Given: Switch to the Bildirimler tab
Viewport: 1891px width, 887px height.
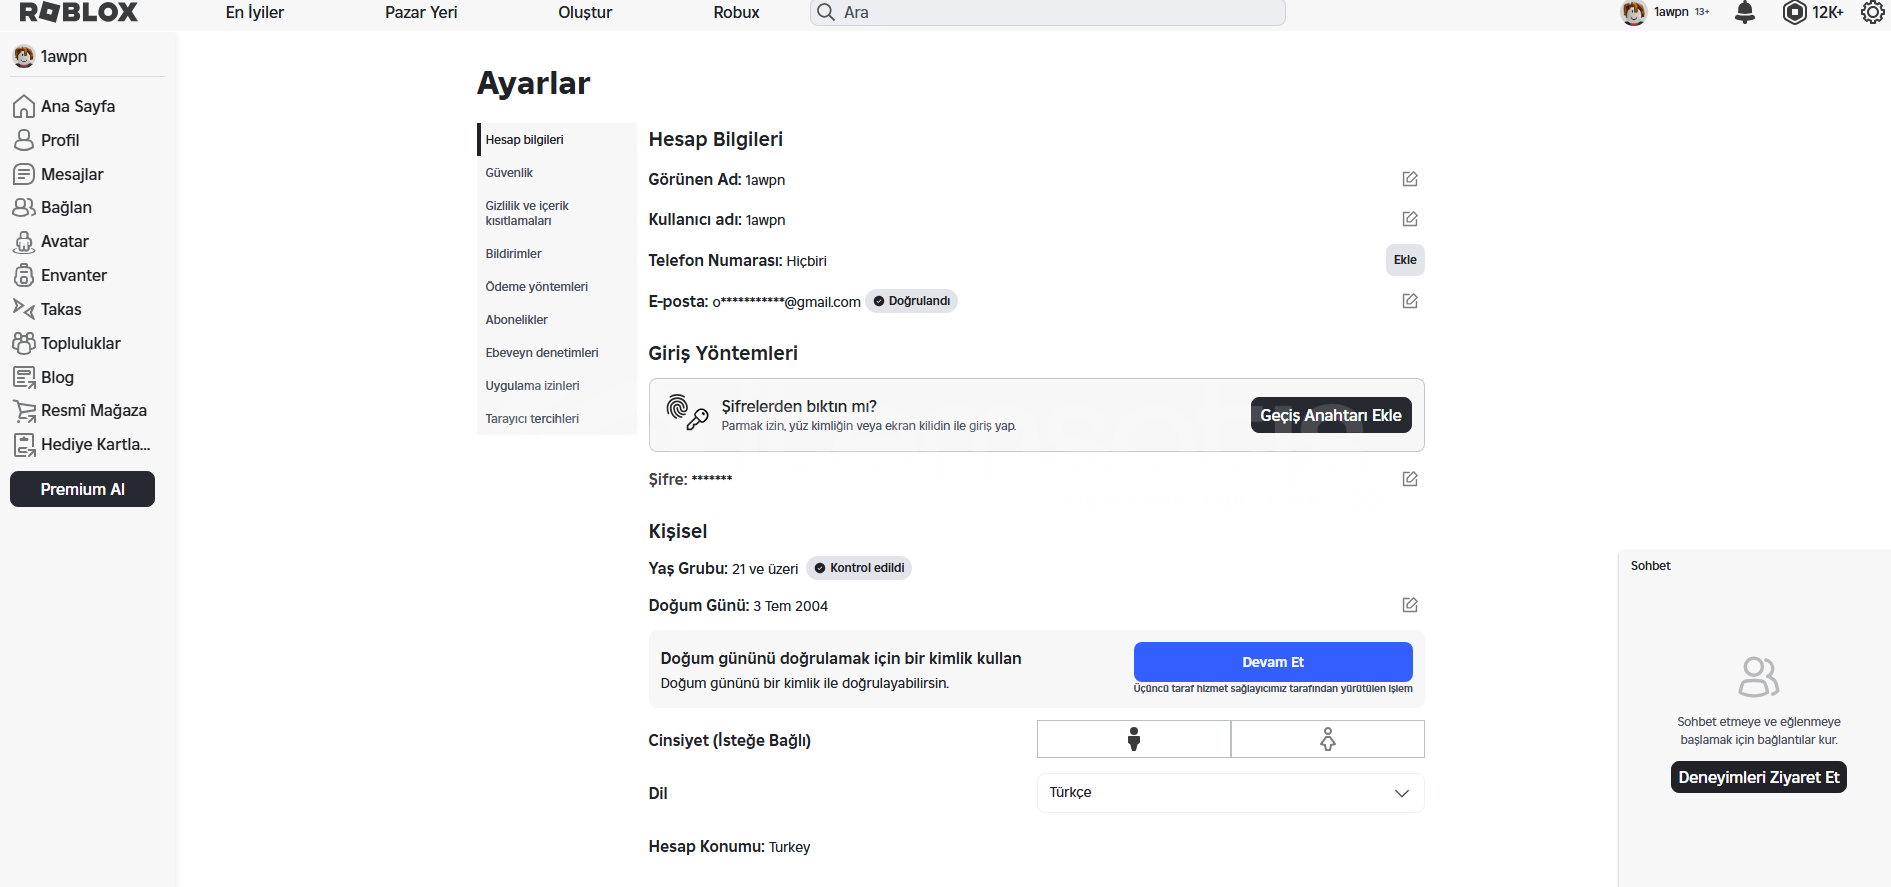Looking at the screenshot, I should (557, 254).
